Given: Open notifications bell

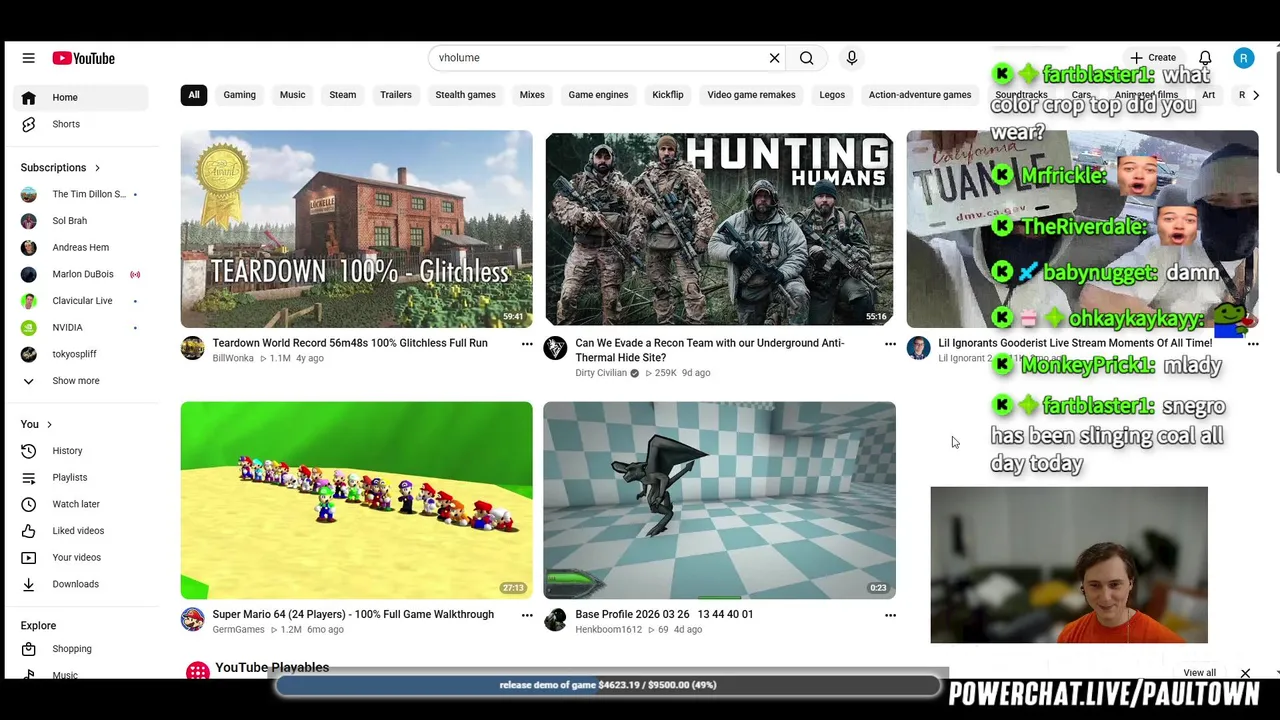Looking at the screenshot, I should tap(1205, 58).
